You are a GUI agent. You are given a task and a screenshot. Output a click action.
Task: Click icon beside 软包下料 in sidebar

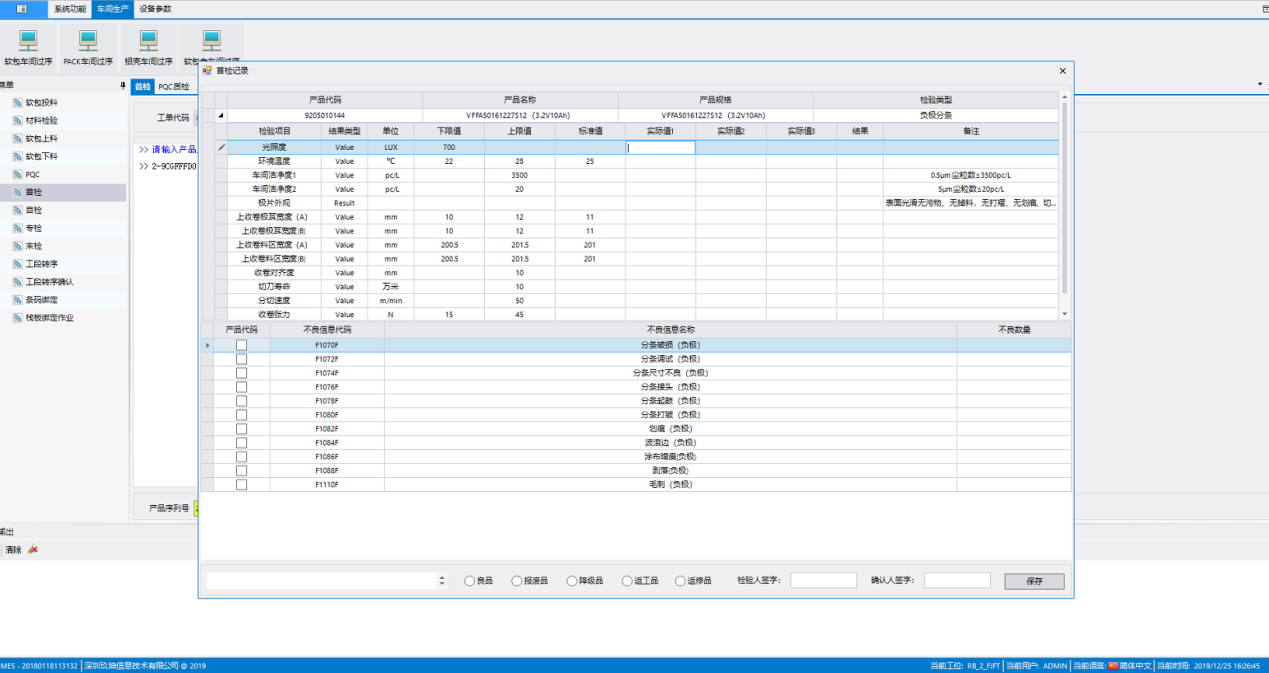coord(17,156)
